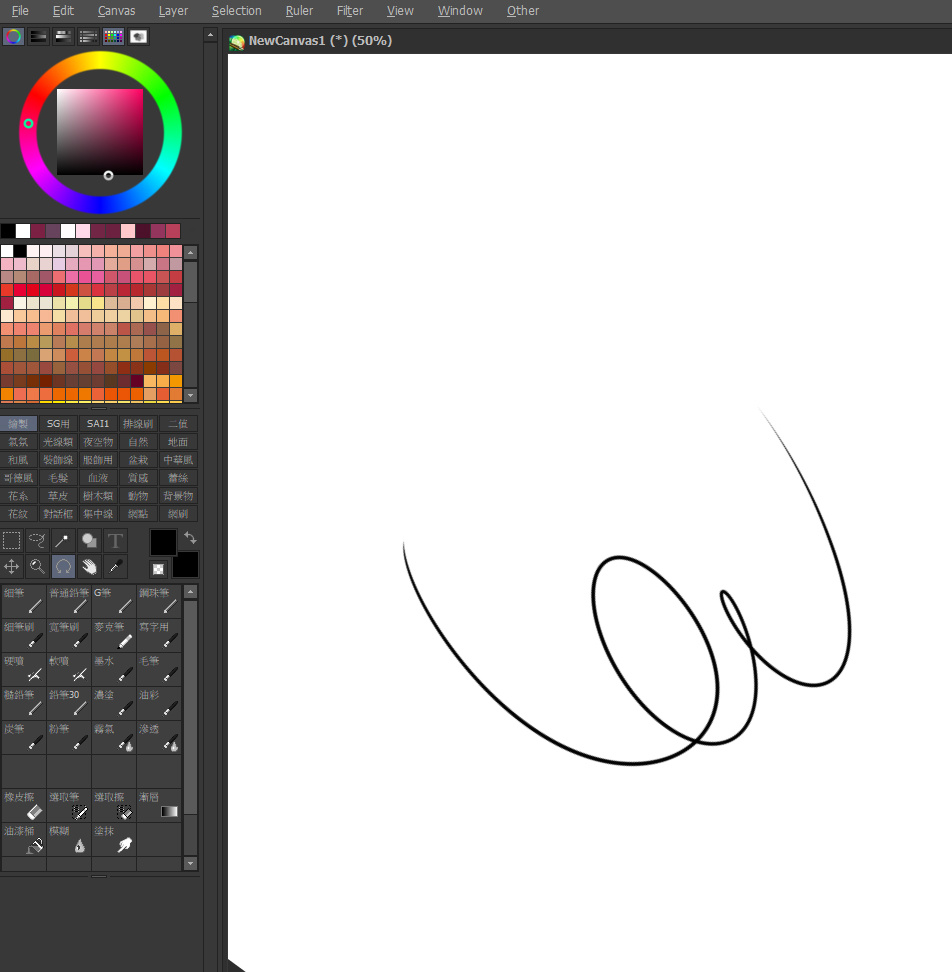Toggle the color mixer panel
Viewport: 952px width, 972px height.
[x=88, y=37]
